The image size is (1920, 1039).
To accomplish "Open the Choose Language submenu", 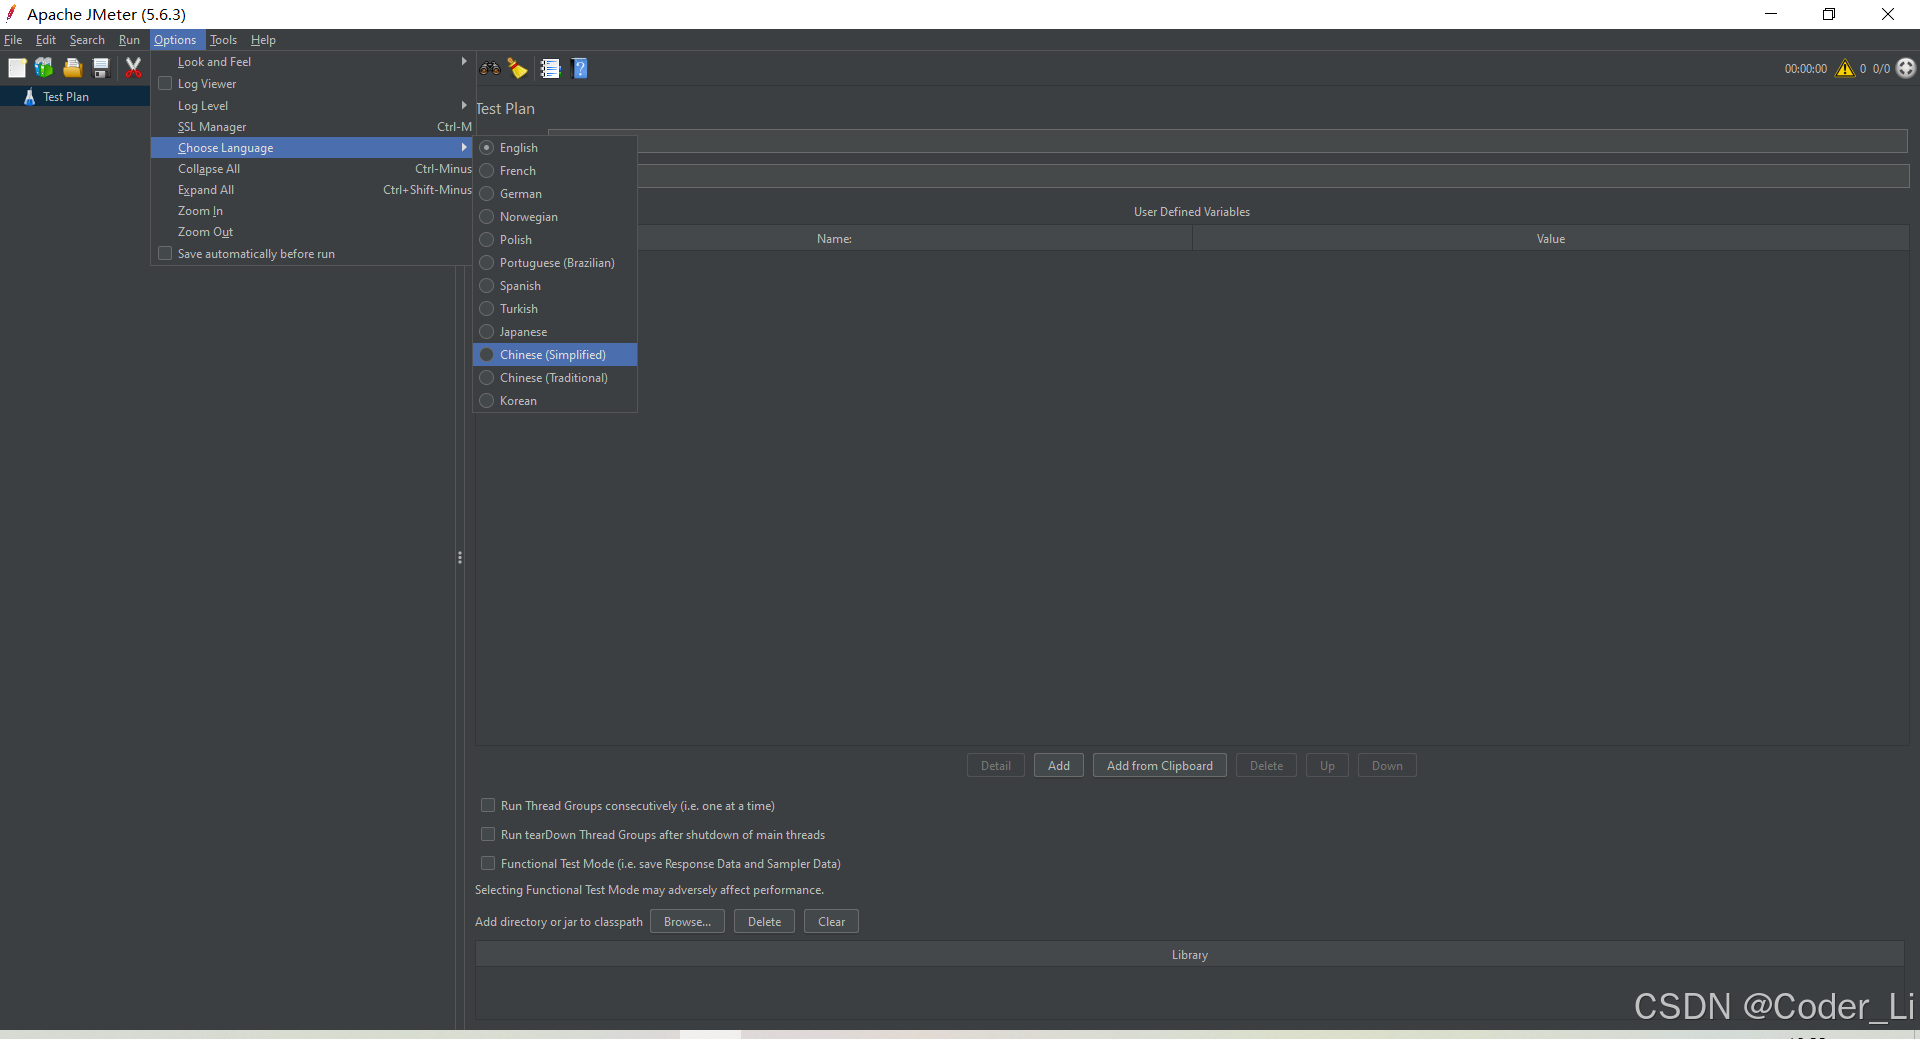I will tap(311, 148).
